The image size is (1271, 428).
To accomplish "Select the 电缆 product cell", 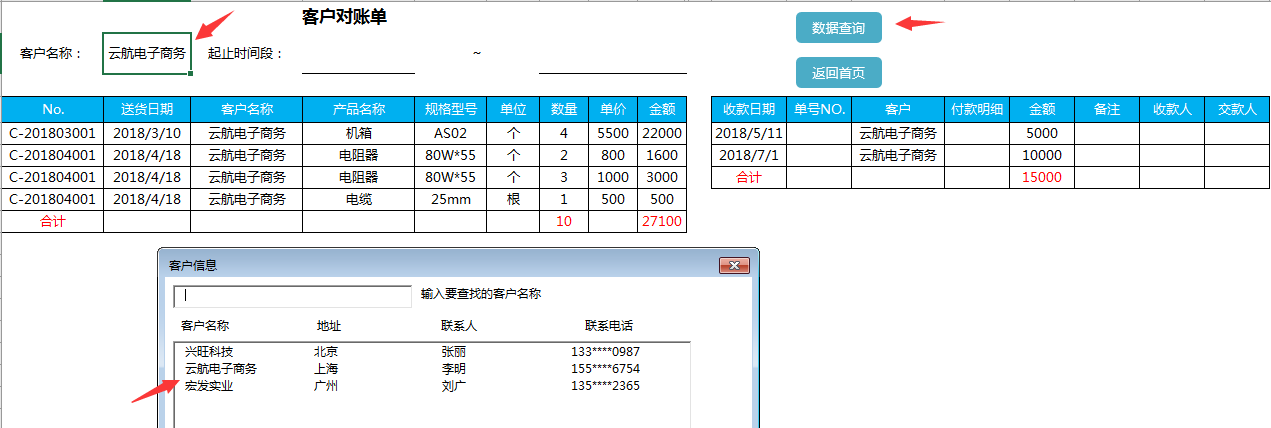I will click(x=358, y=199).
